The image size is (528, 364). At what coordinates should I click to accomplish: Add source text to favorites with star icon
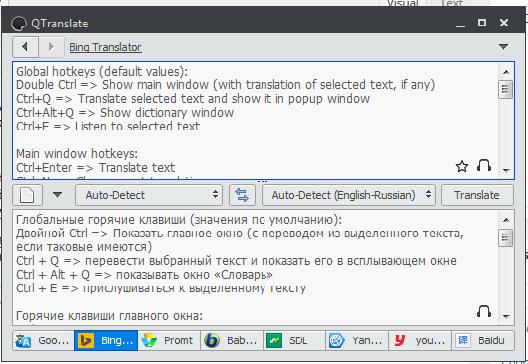coord(462,166)
